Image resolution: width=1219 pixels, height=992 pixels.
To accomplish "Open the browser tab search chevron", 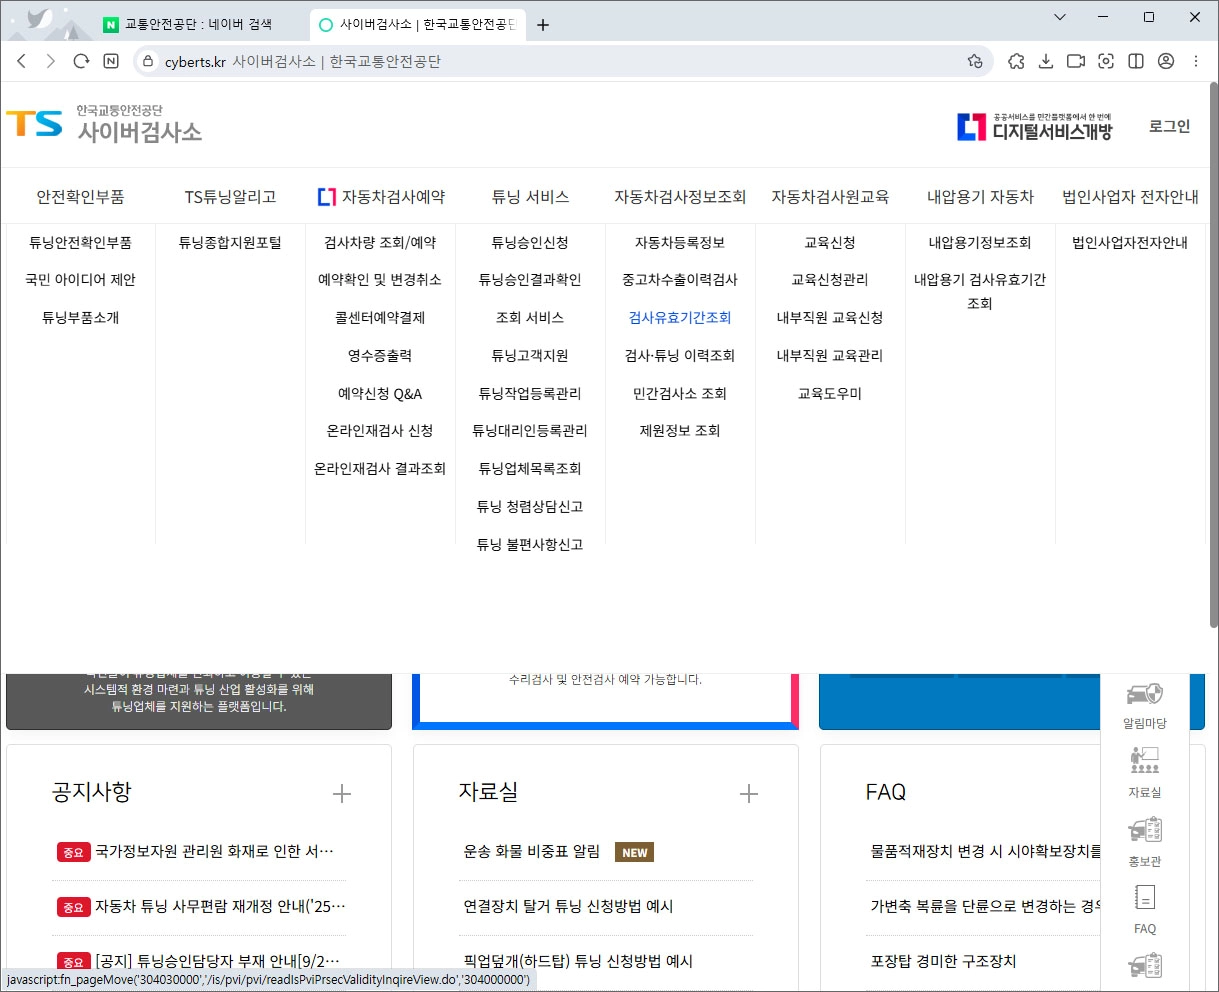I will coord(1062,18).
